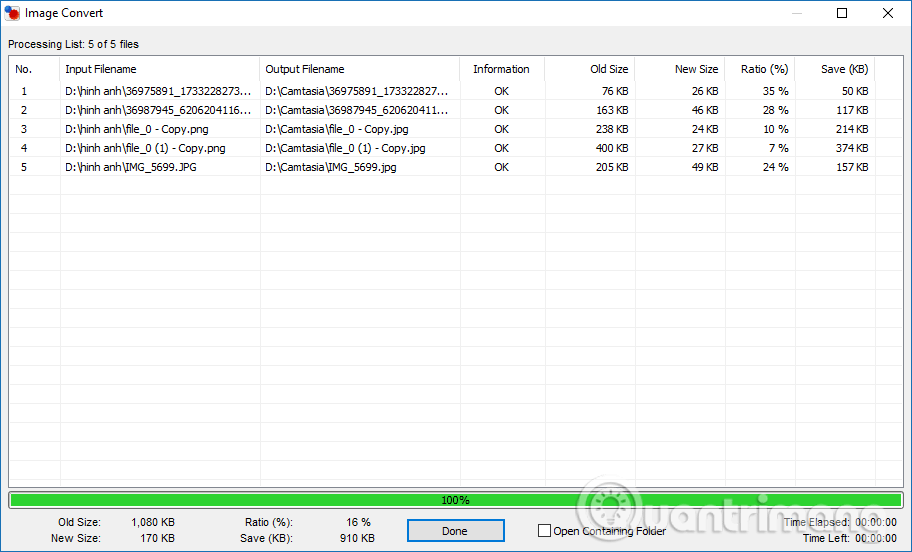Sort by Output Filename column header
Viewport: 912px width, 552px height.
305,69
